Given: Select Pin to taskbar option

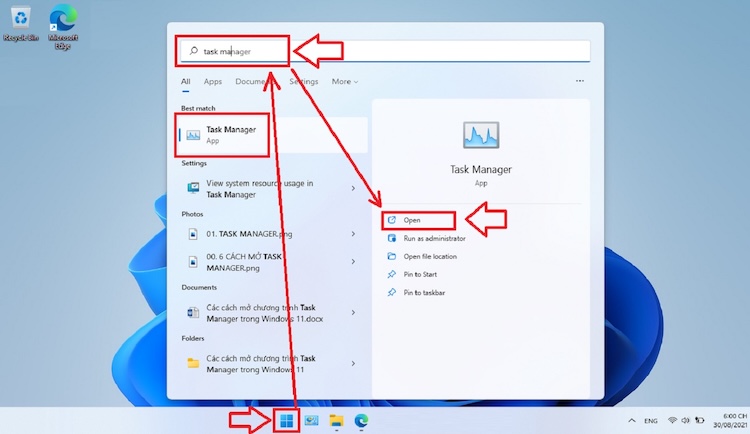Looking at the screenshot, I should click(x=424, y=292).
